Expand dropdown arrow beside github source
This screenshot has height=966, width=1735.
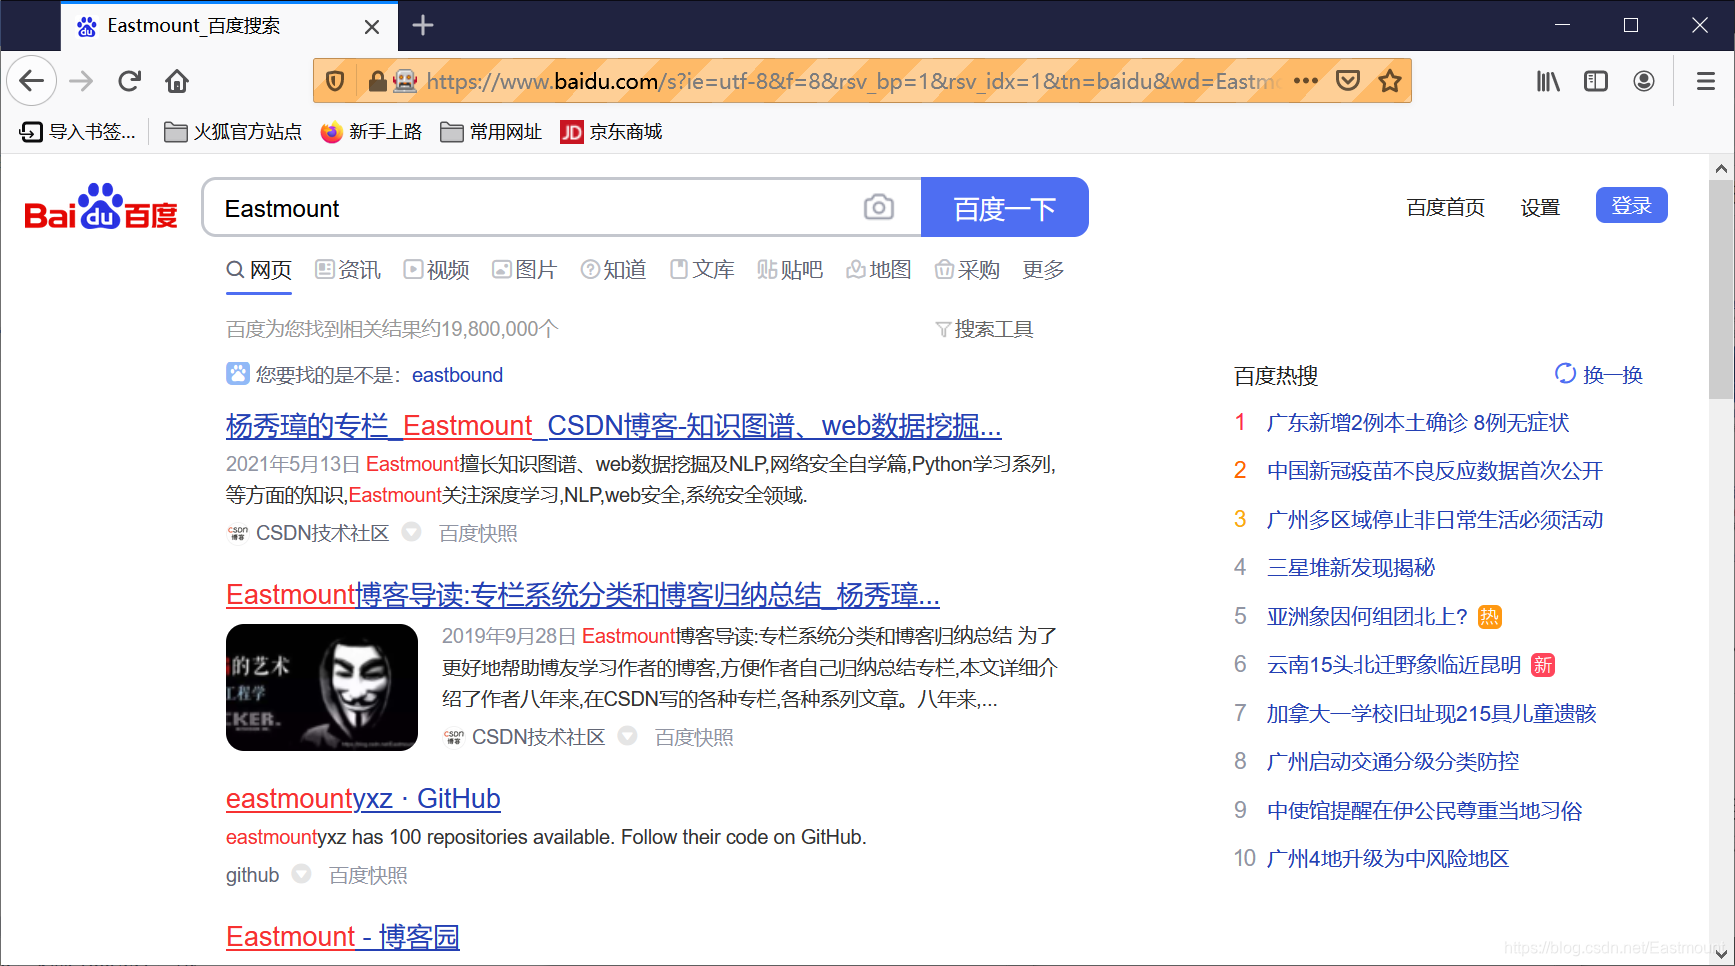[301, 874]
